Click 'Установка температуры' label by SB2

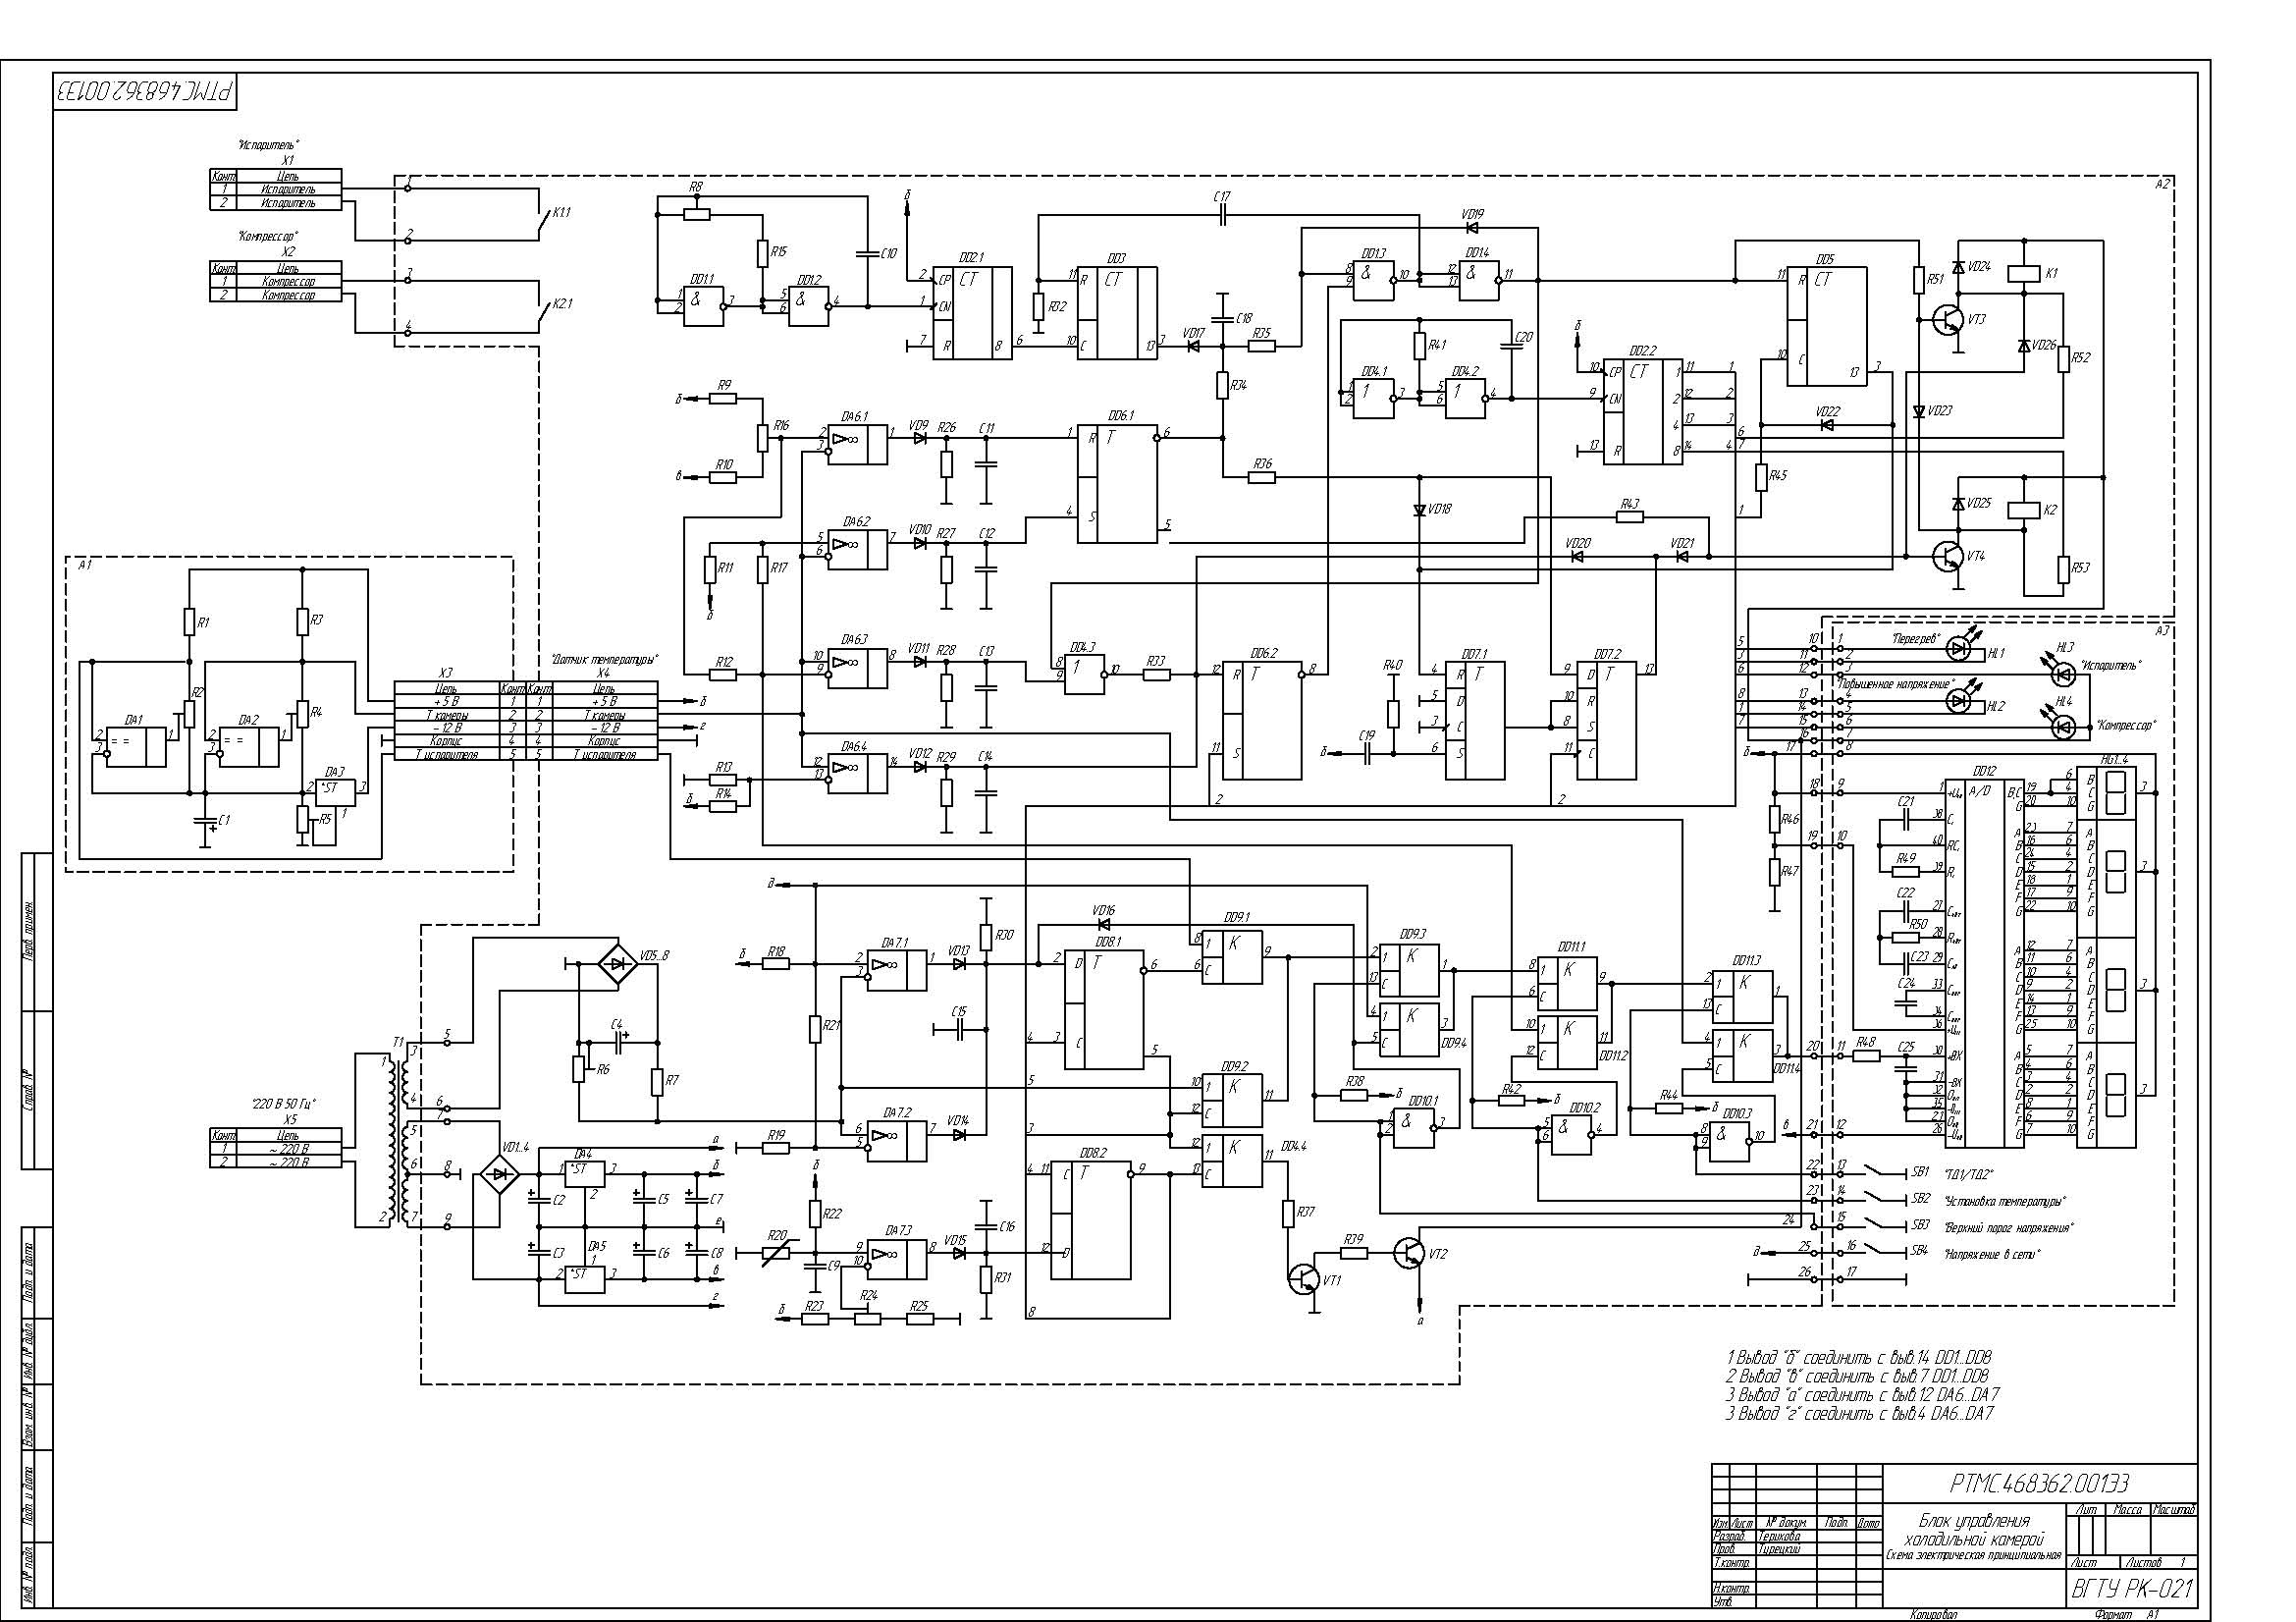[x=2004, y=1201]
